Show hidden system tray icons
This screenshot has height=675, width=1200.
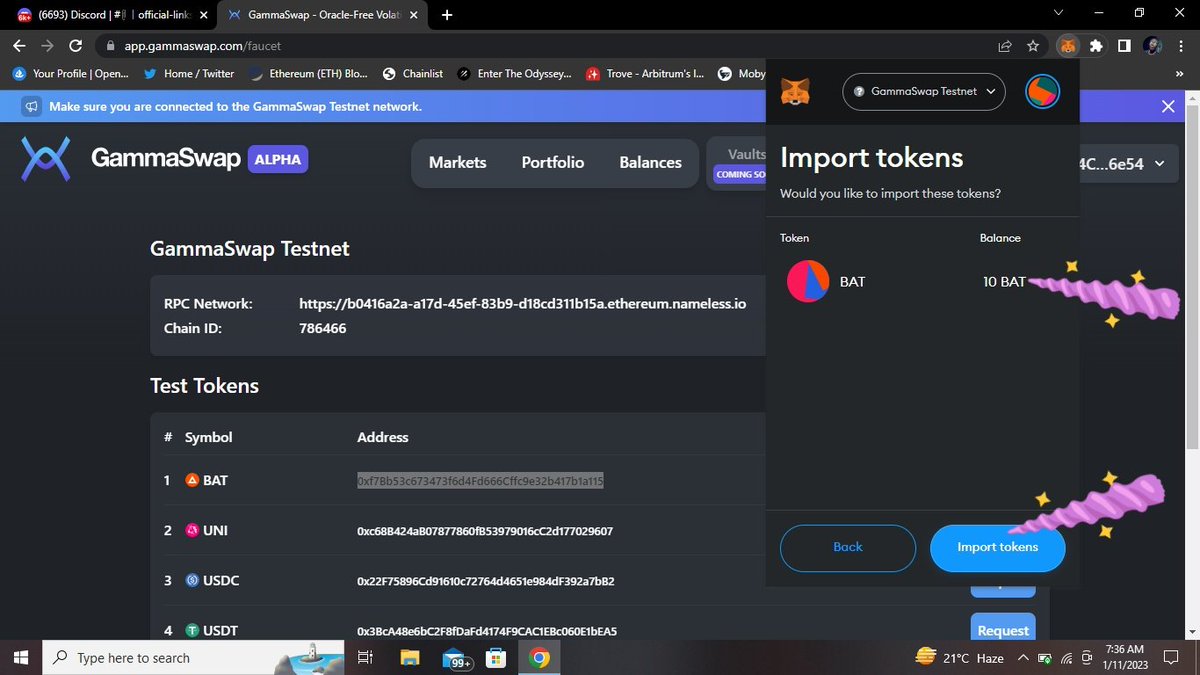[x=1023, y=657]
